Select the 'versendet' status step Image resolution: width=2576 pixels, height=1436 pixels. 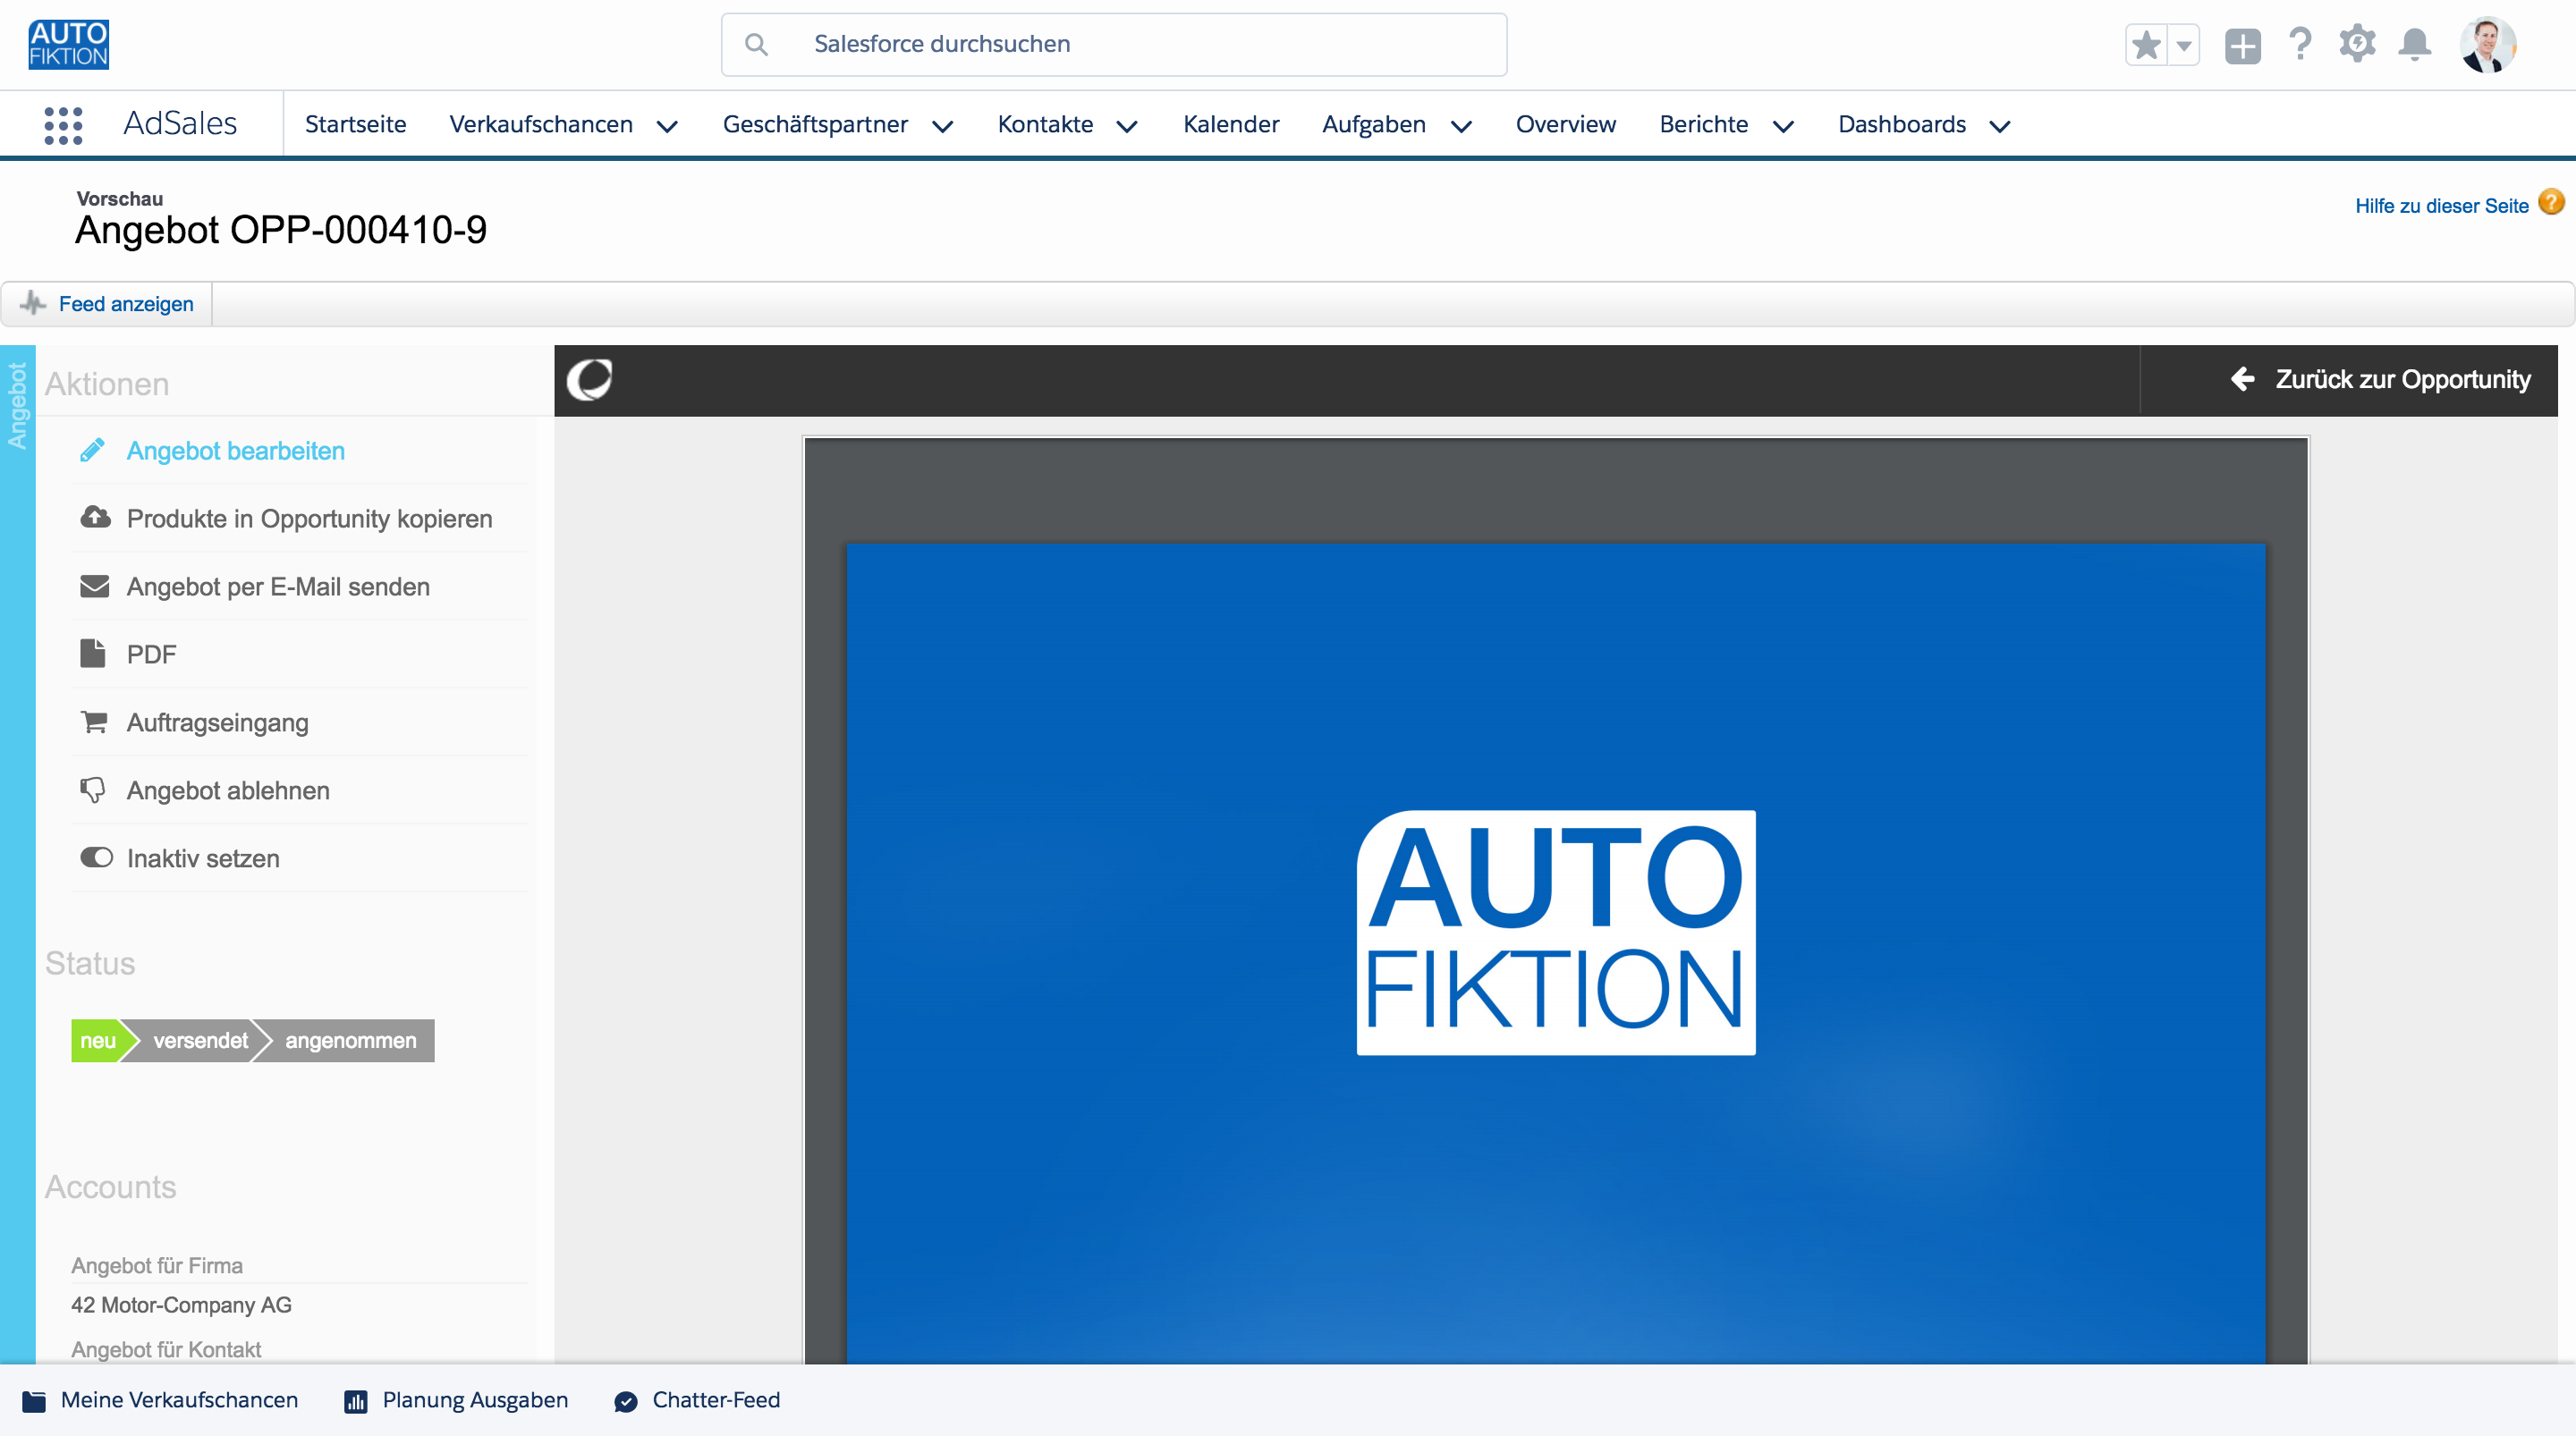click(x=200, y=1040)
